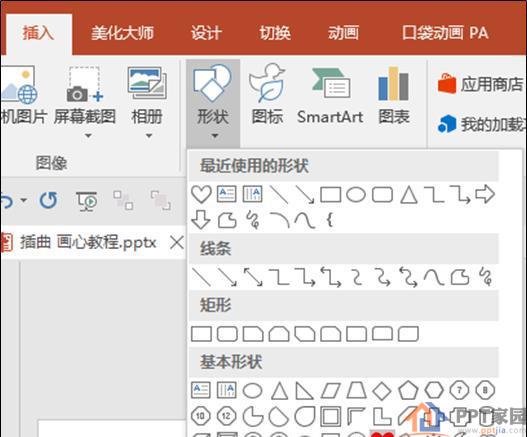Select isosceles triangle in 基本形状

tap(280, 391)
